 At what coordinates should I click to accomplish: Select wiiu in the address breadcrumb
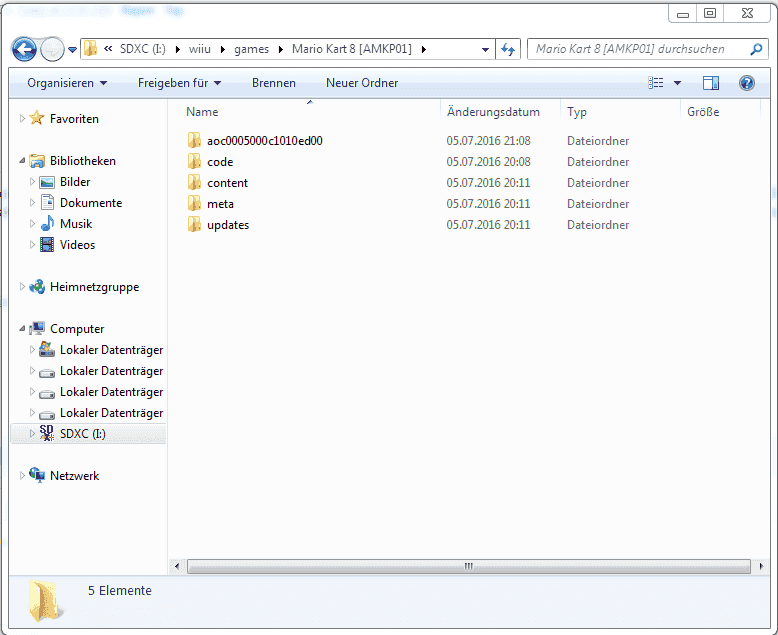coord(200,49)
